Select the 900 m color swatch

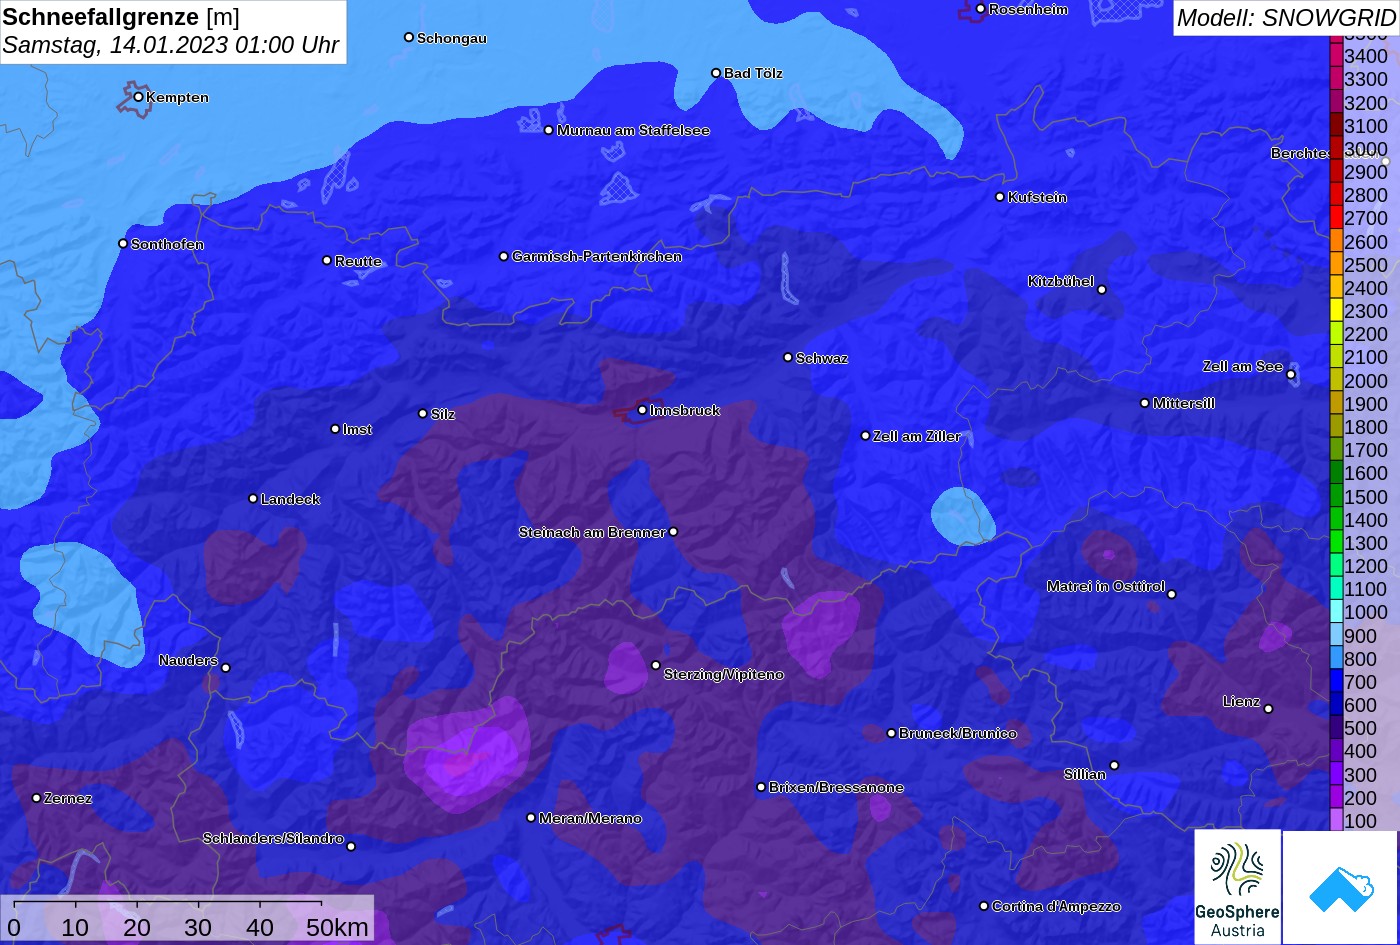(1337, 636)
